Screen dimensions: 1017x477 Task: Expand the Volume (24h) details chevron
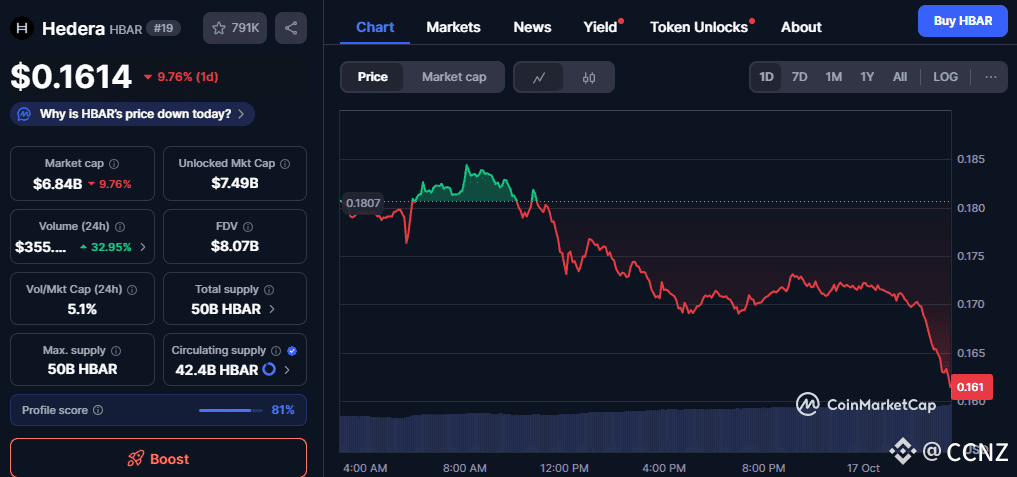[143, 246]
